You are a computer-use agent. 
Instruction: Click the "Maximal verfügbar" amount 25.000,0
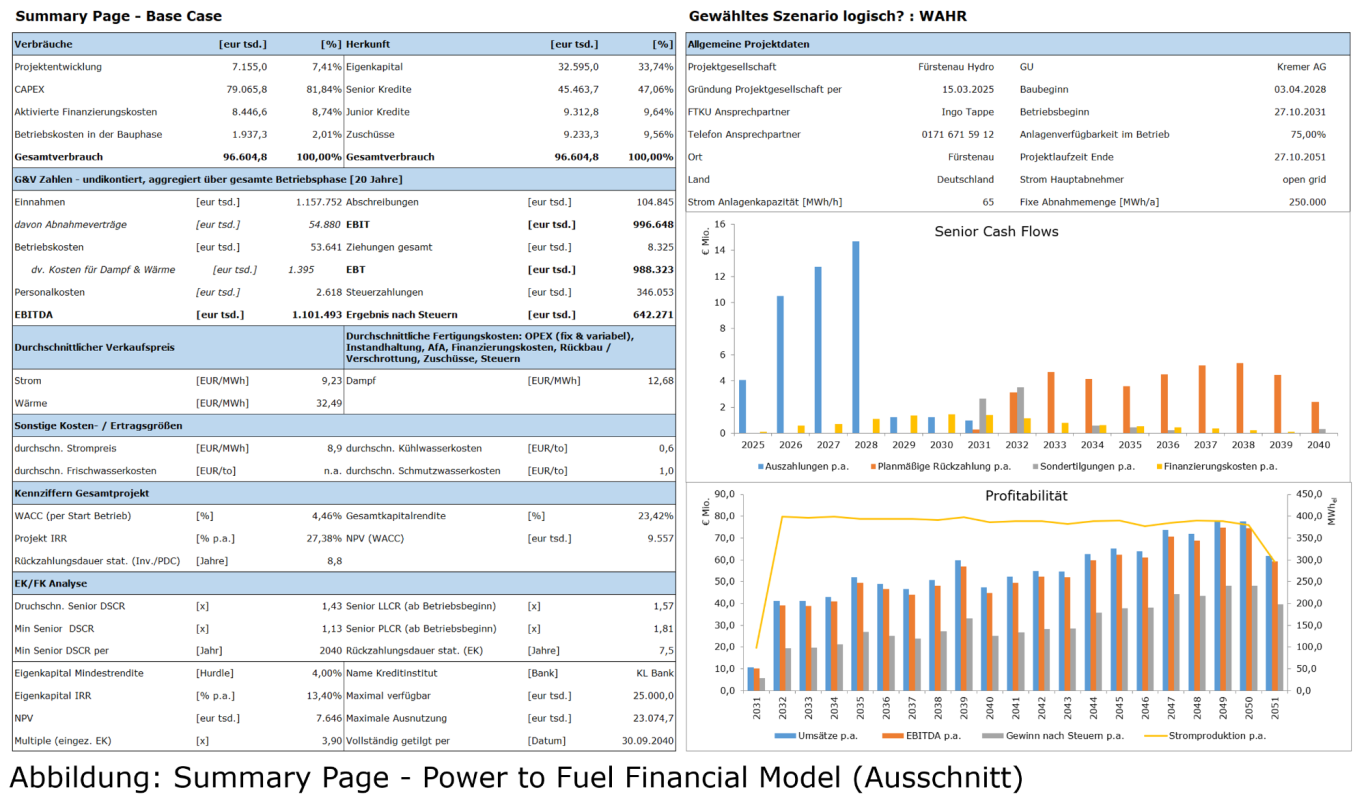pyautogui.click(x=653, y=696)
